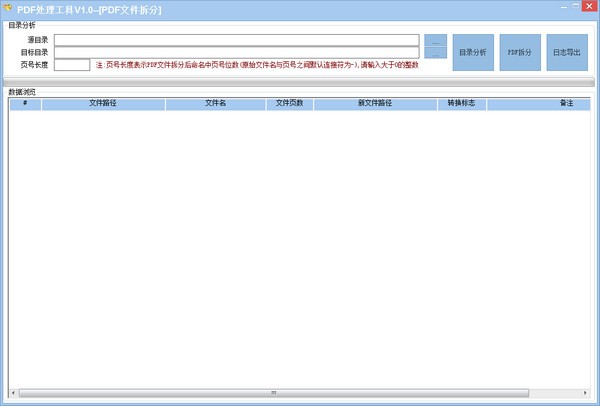600x406 pixels.
Task: Focus the 源目录 text field
Action: (x=236, y=40)
